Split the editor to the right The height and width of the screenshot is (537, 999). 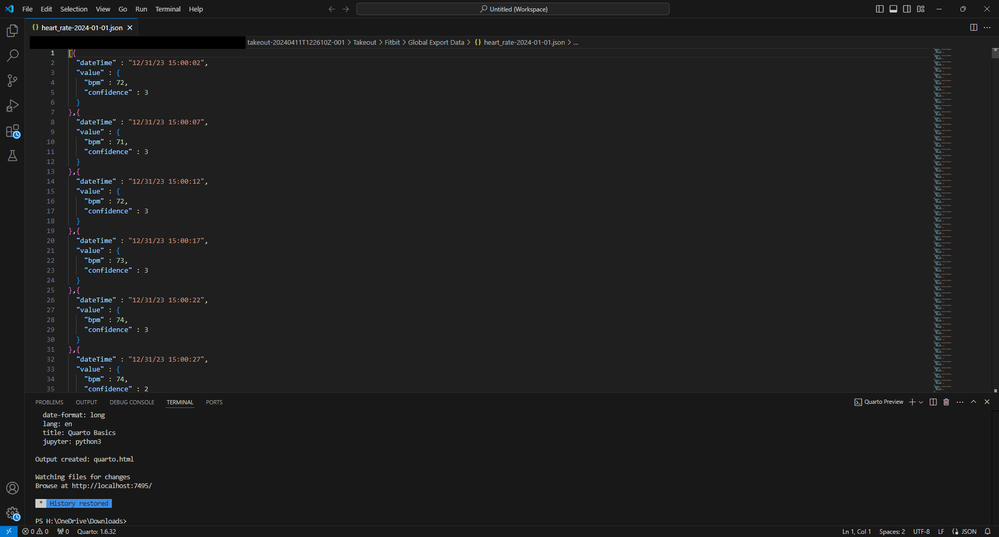[x=973, y=27]
